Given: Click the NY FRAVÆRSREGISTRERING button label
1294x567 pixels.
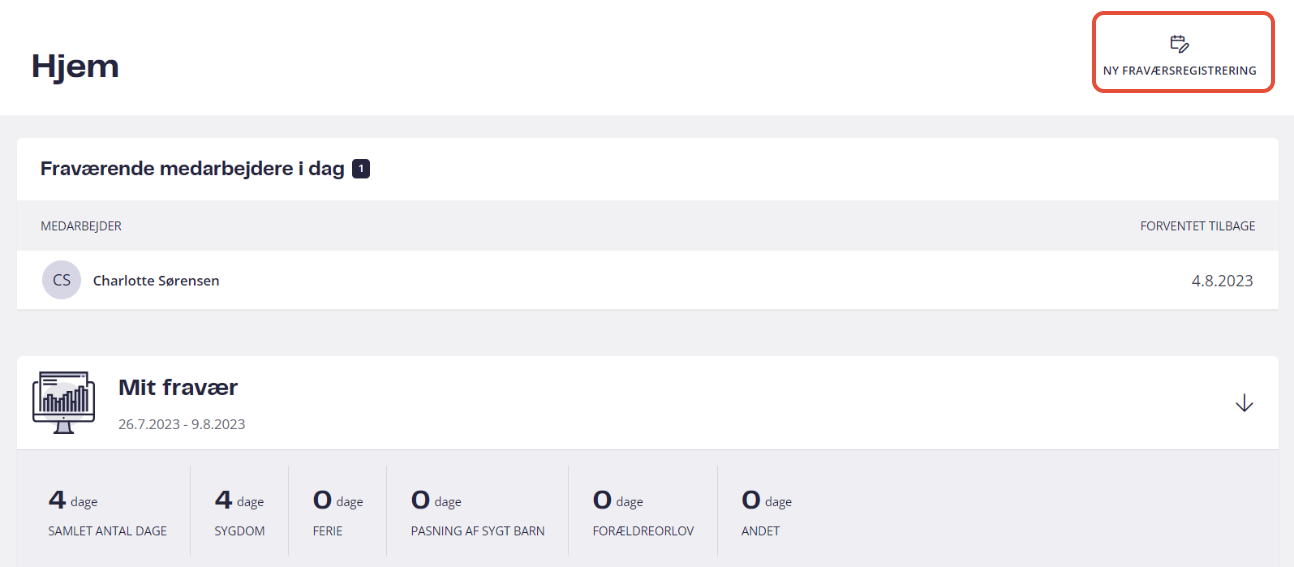Looking at the screenshot, I should (x=1180, y=71).
